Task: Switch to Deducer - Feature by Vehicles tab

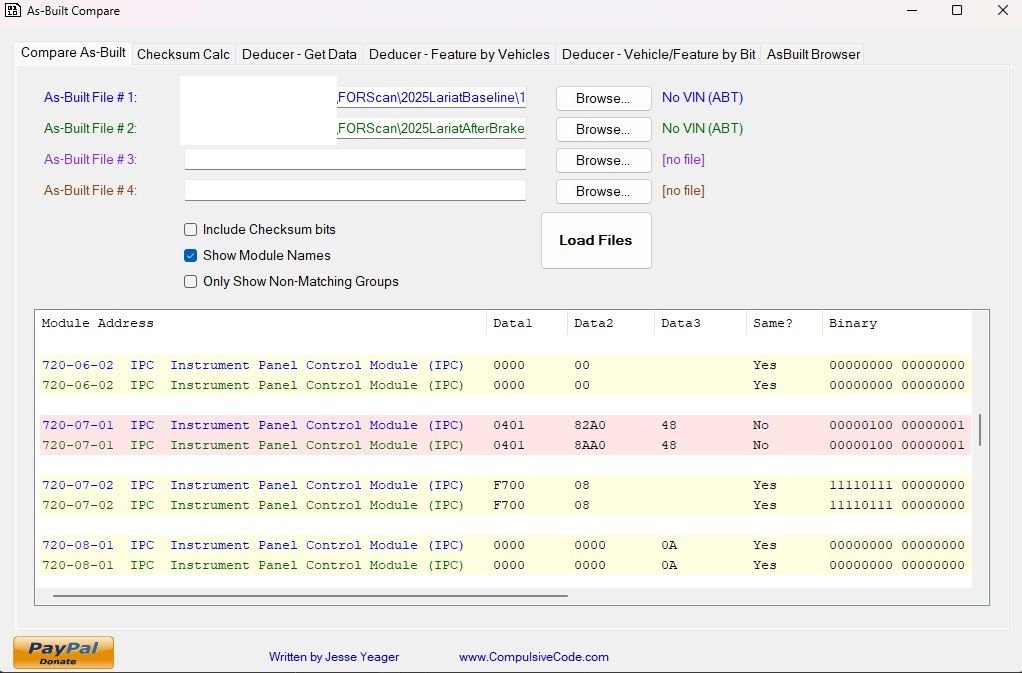Action: coord(459,54)
